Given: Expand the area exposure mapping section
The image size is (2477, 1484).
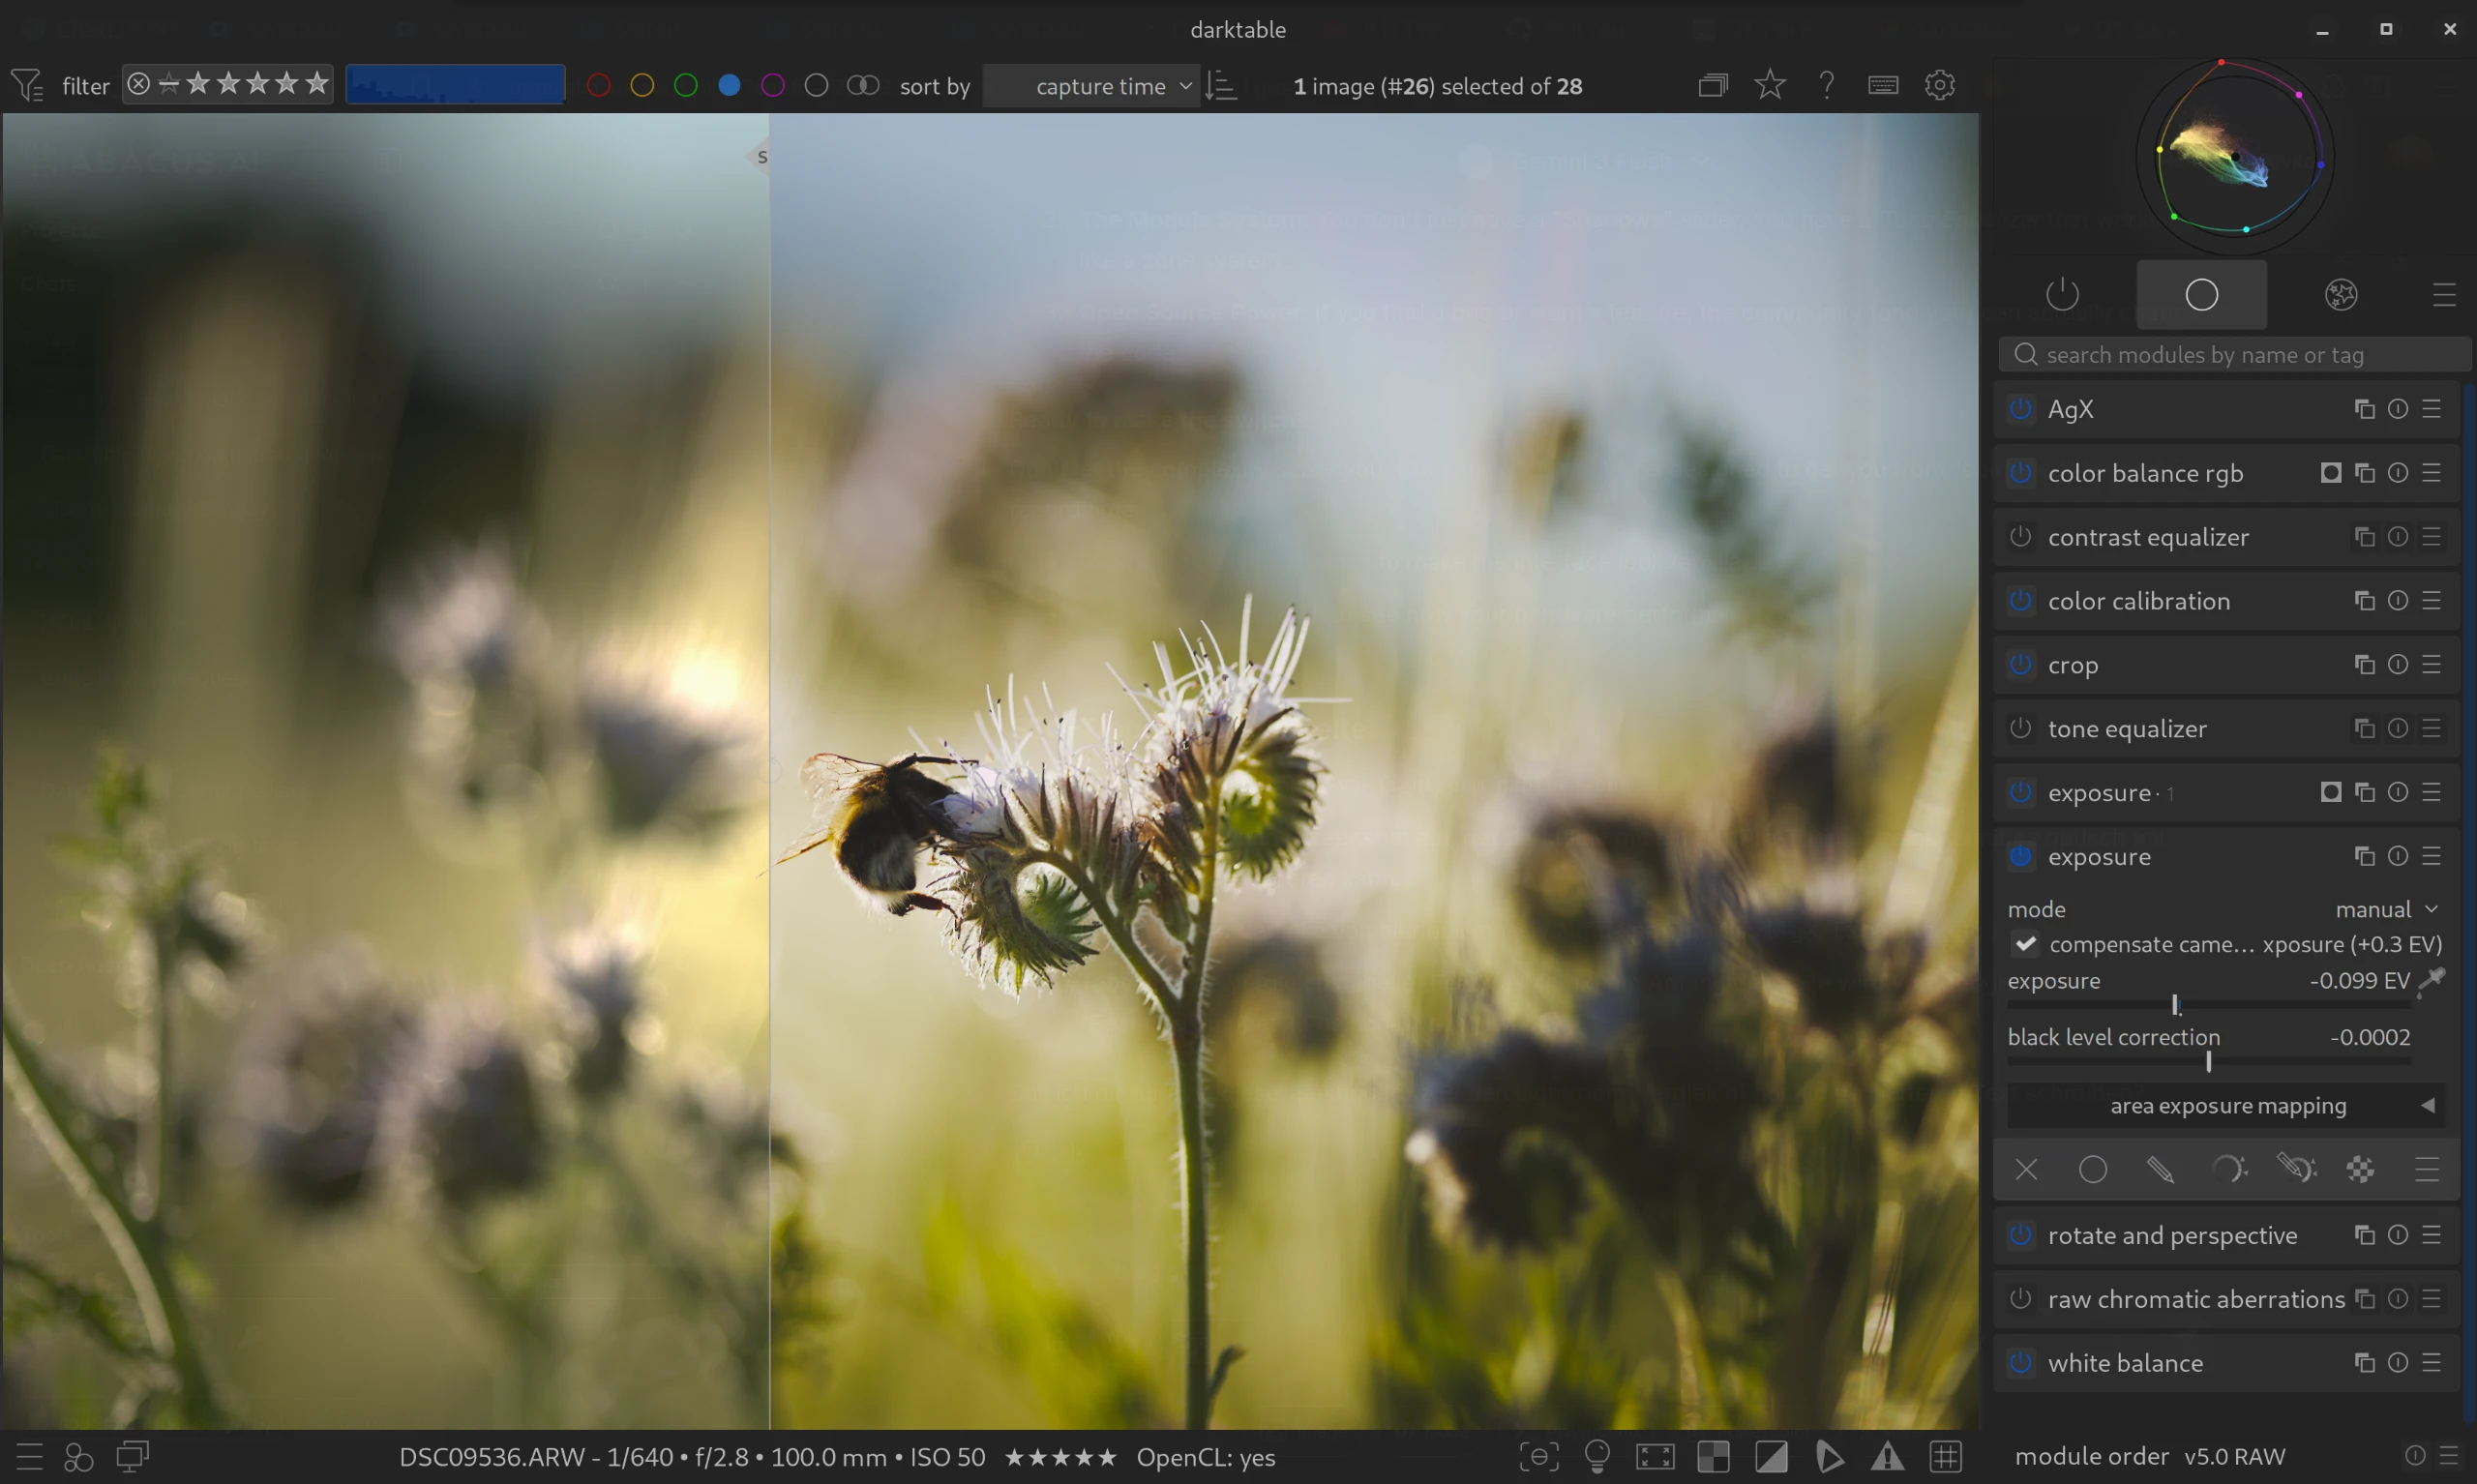Looking at the screenshot, I should point(2226,1106).
